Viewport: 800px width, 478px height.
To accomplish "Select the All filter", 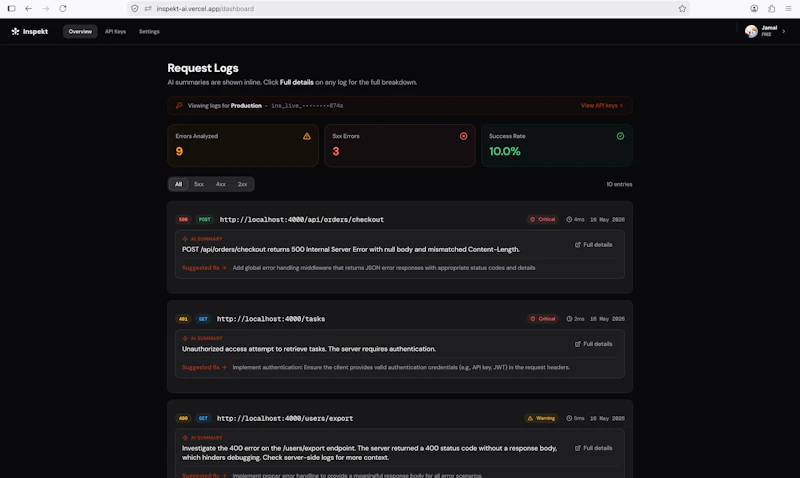I will point(178,184).
